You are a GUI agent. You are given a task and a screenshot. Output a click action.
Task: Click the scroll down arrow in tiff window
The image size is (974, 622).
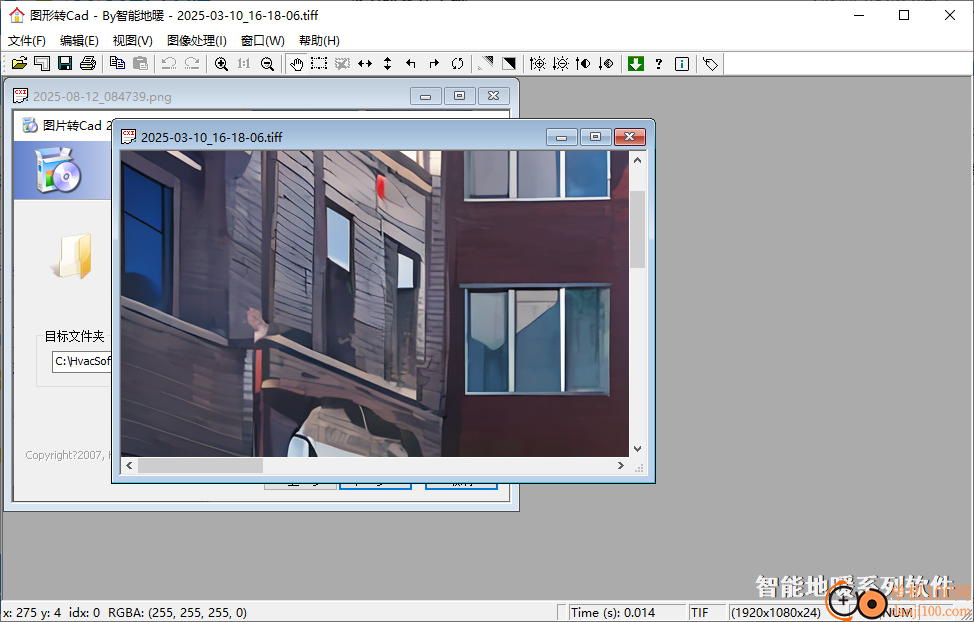pos(637,449)
